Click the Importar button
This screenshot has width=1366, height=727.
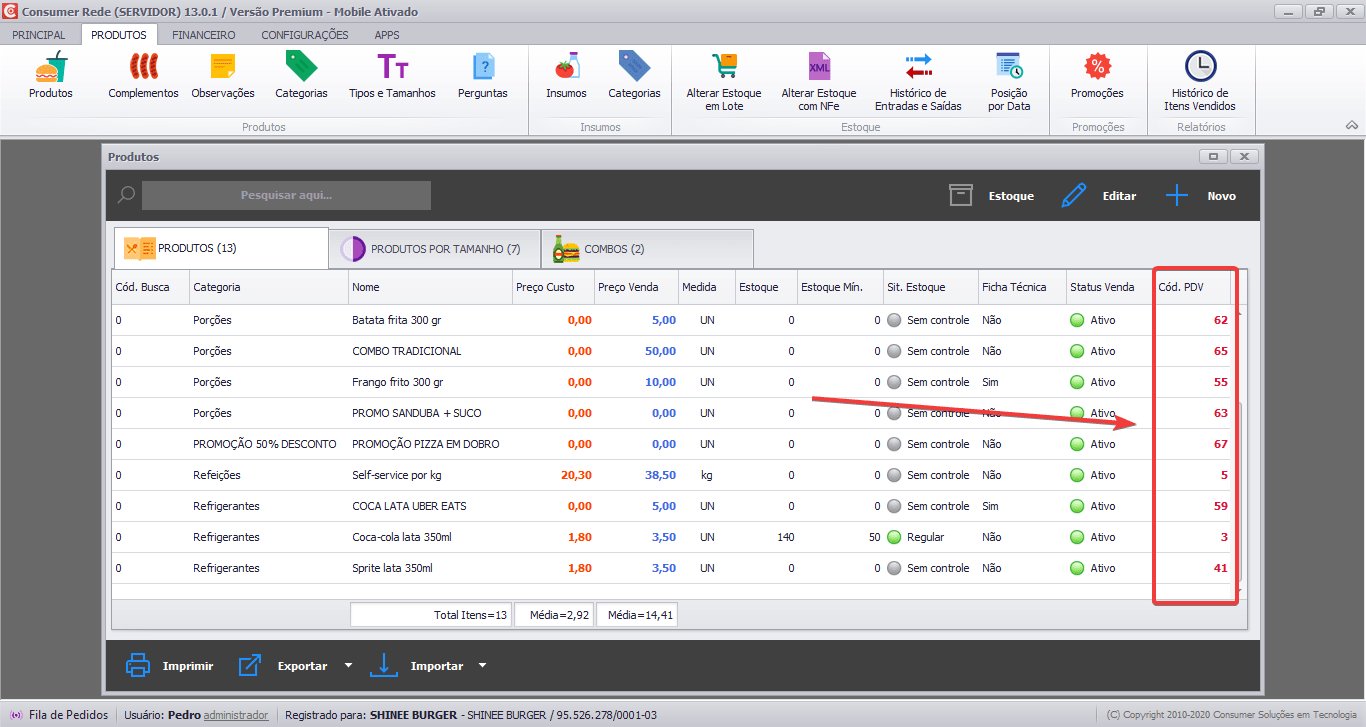(416, 666)
